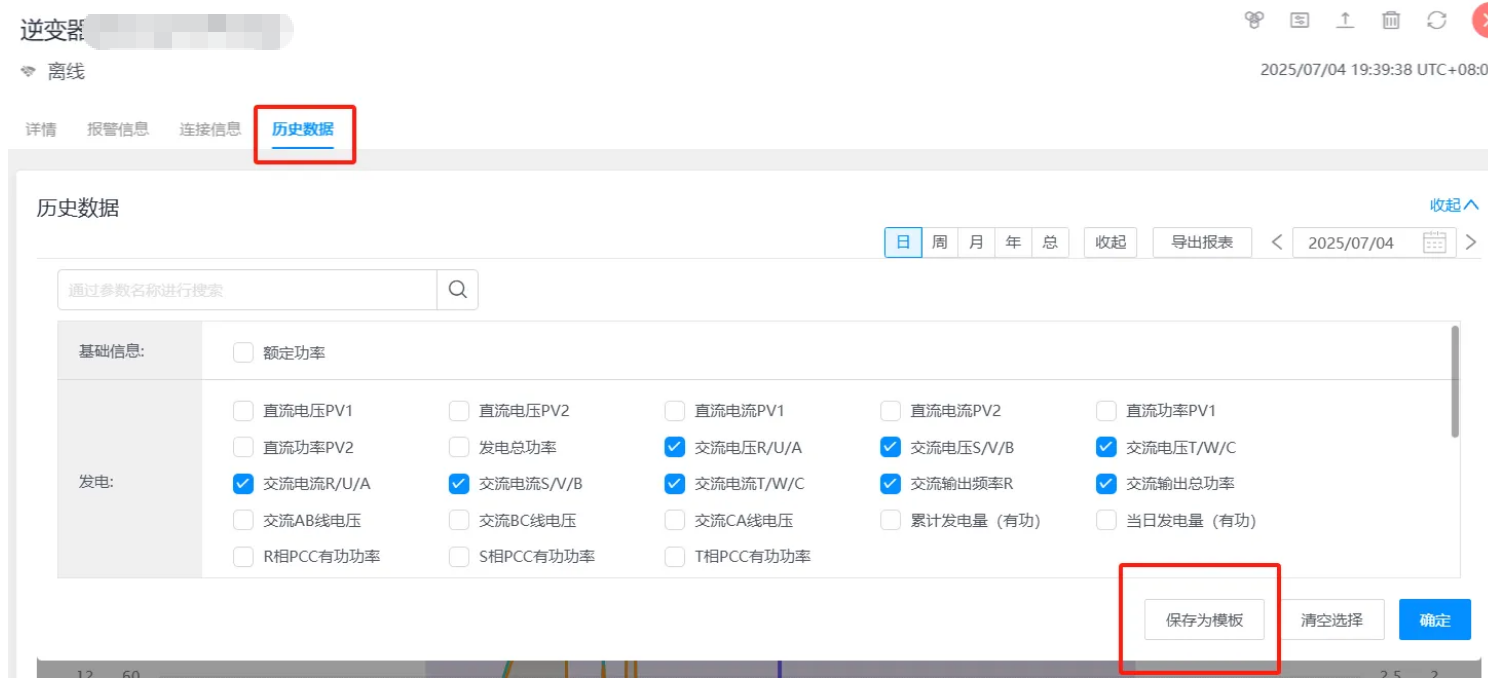Click the trash can delete icon
The image size is (1488, 678).
pyautogui.click(x=1391, y=20)
